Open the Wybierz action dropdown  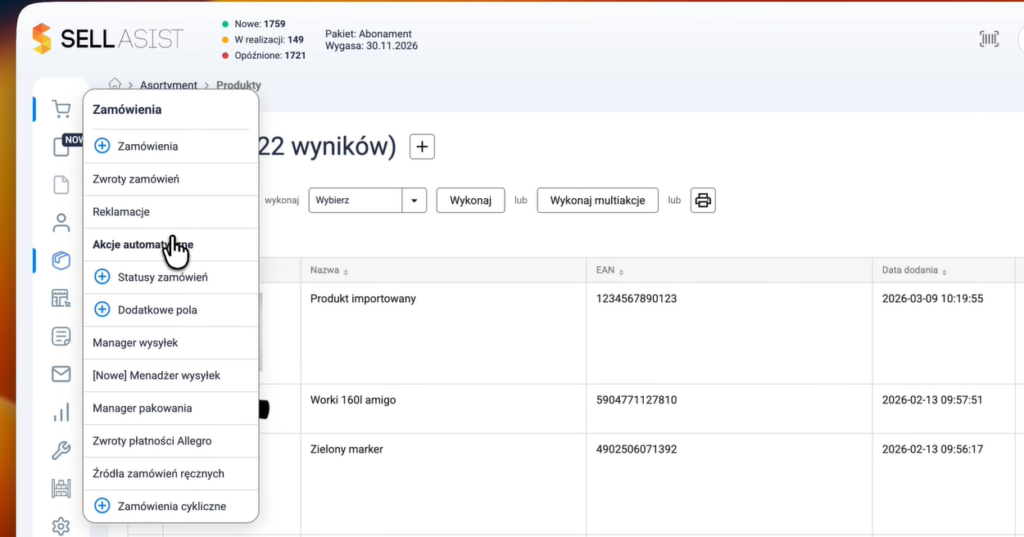(368, 200)
